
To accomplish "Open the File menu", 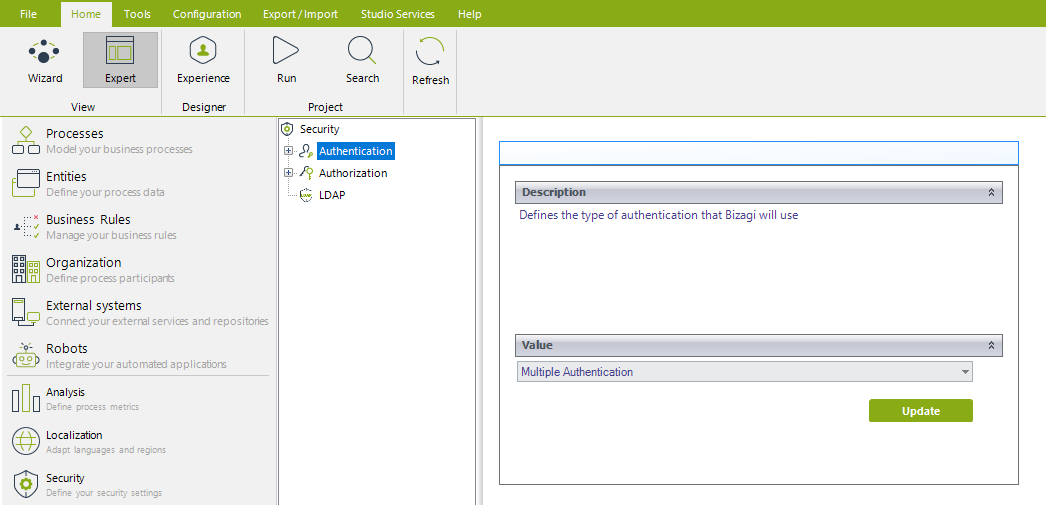I will 29,14.
